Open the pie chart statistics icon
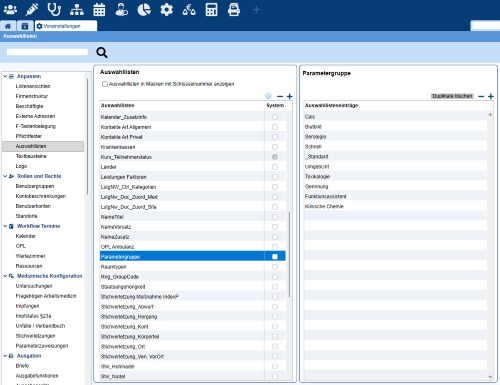500x385 pixels. pyautogui.click(x=144, y=10)
